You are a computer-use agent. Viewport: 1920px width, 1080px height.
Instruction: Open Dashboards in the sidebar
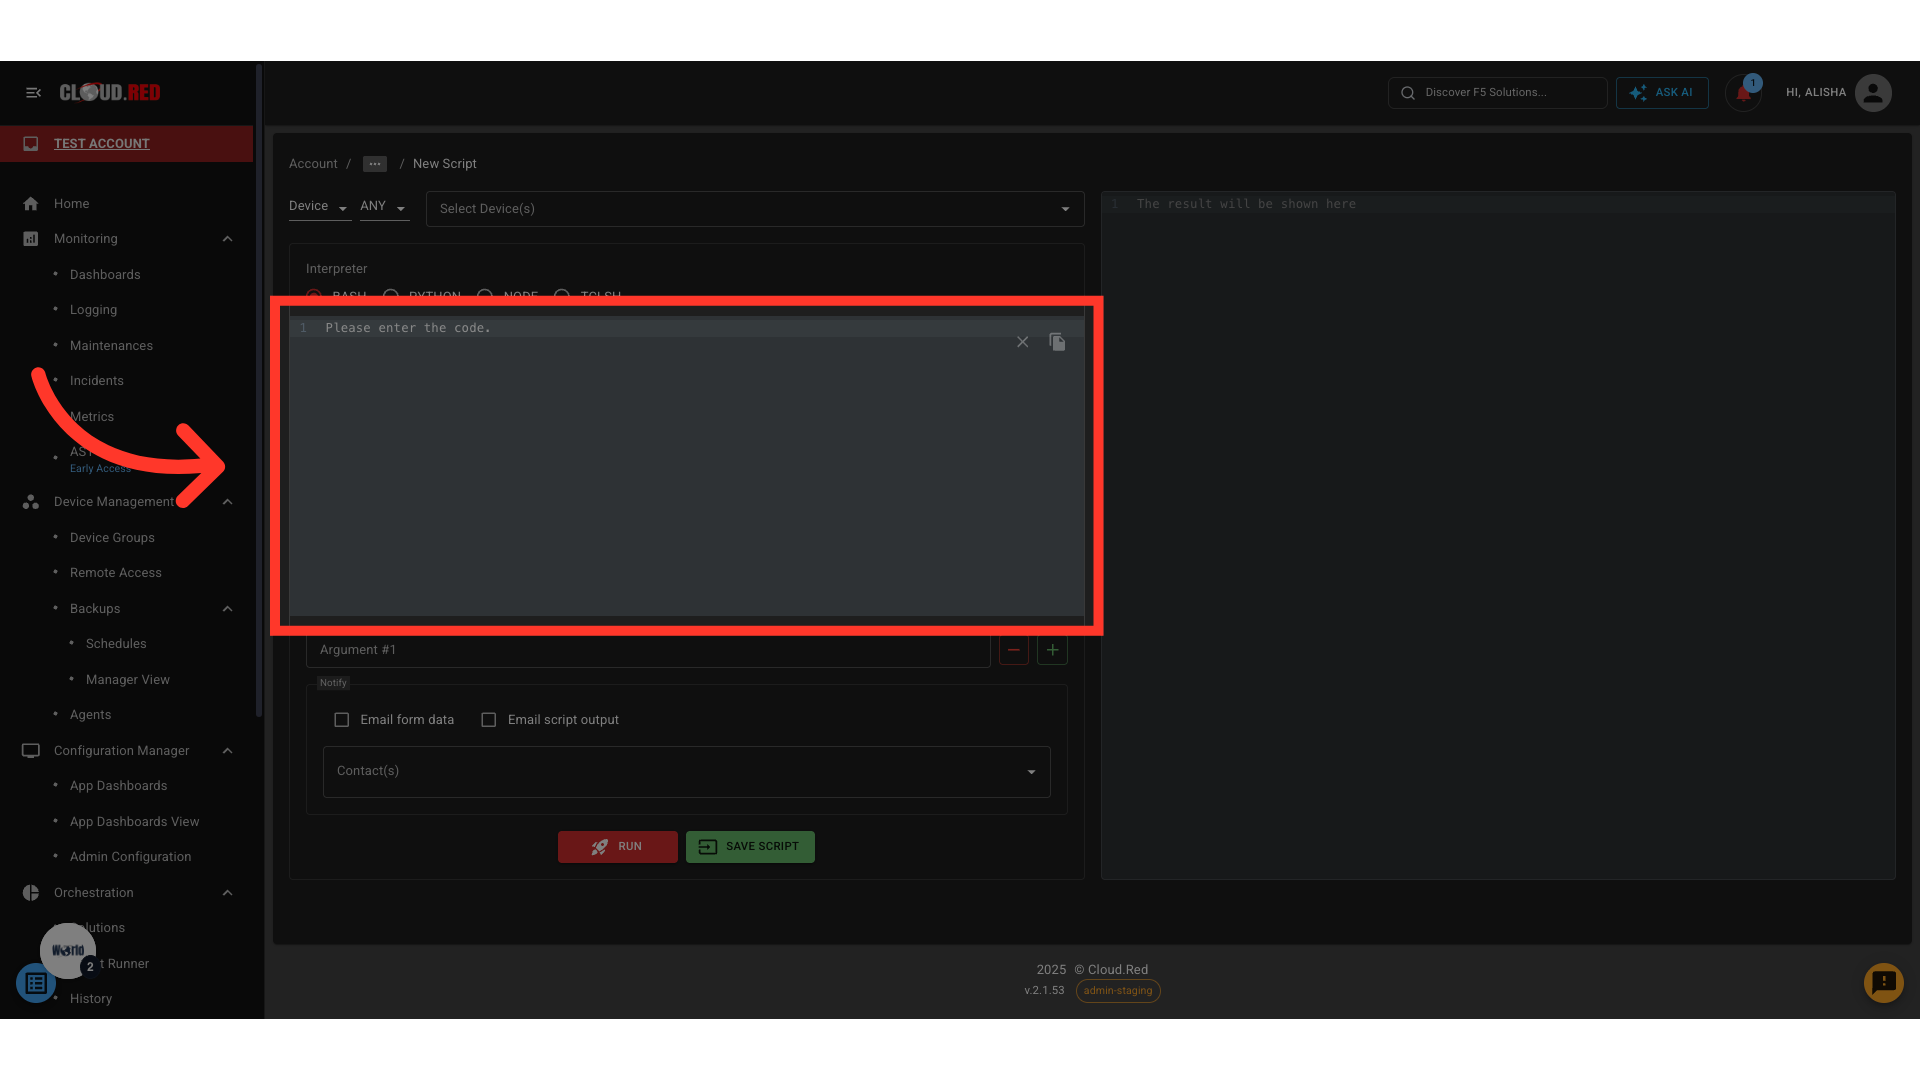pos(105,275)
